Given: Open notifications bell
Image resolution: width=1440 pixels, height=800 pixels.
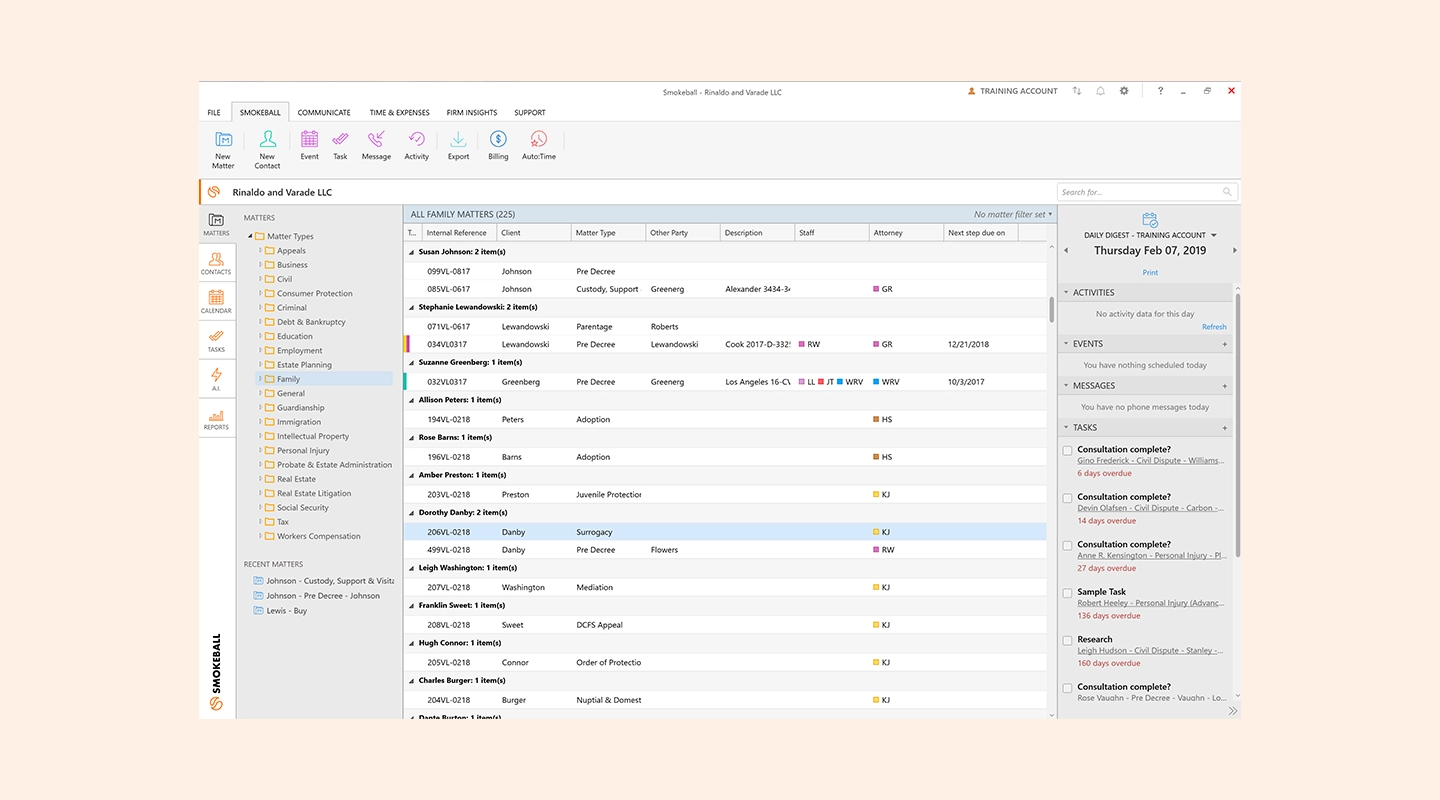Looking at the screenshot, I should (1100, 91).
